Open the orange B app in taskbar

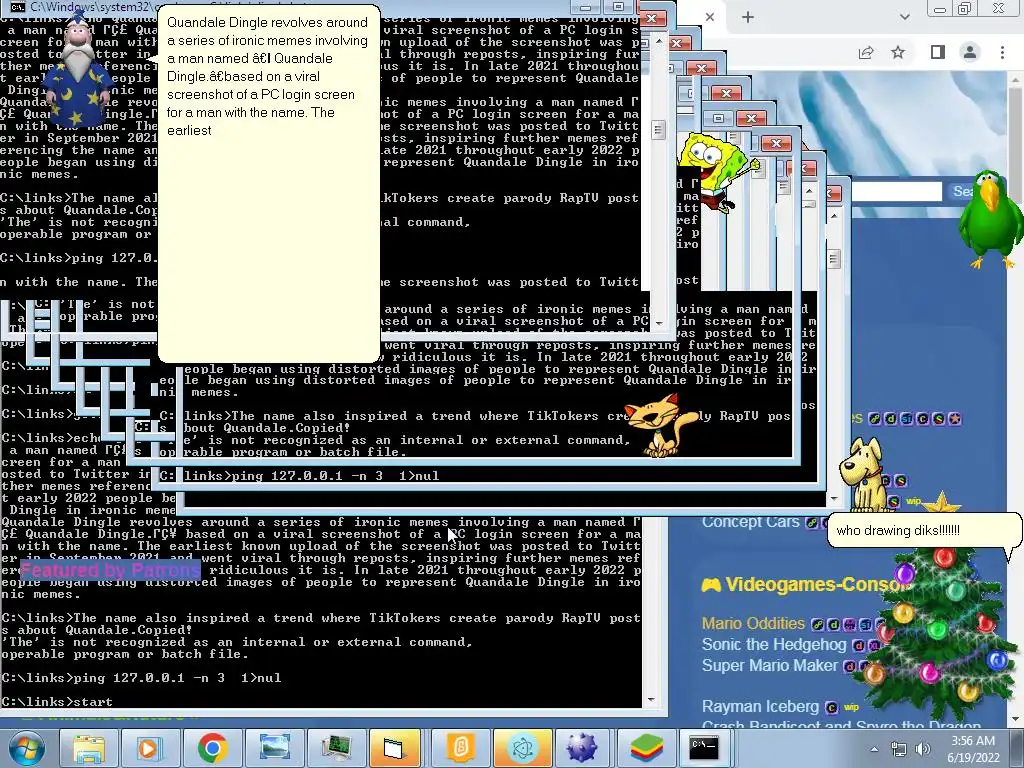pos(460,748)
